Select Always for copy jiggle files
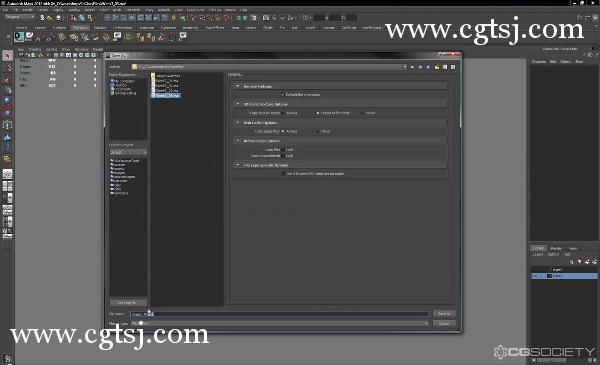This screenshot has width=600, height=365. pos(284,131)
